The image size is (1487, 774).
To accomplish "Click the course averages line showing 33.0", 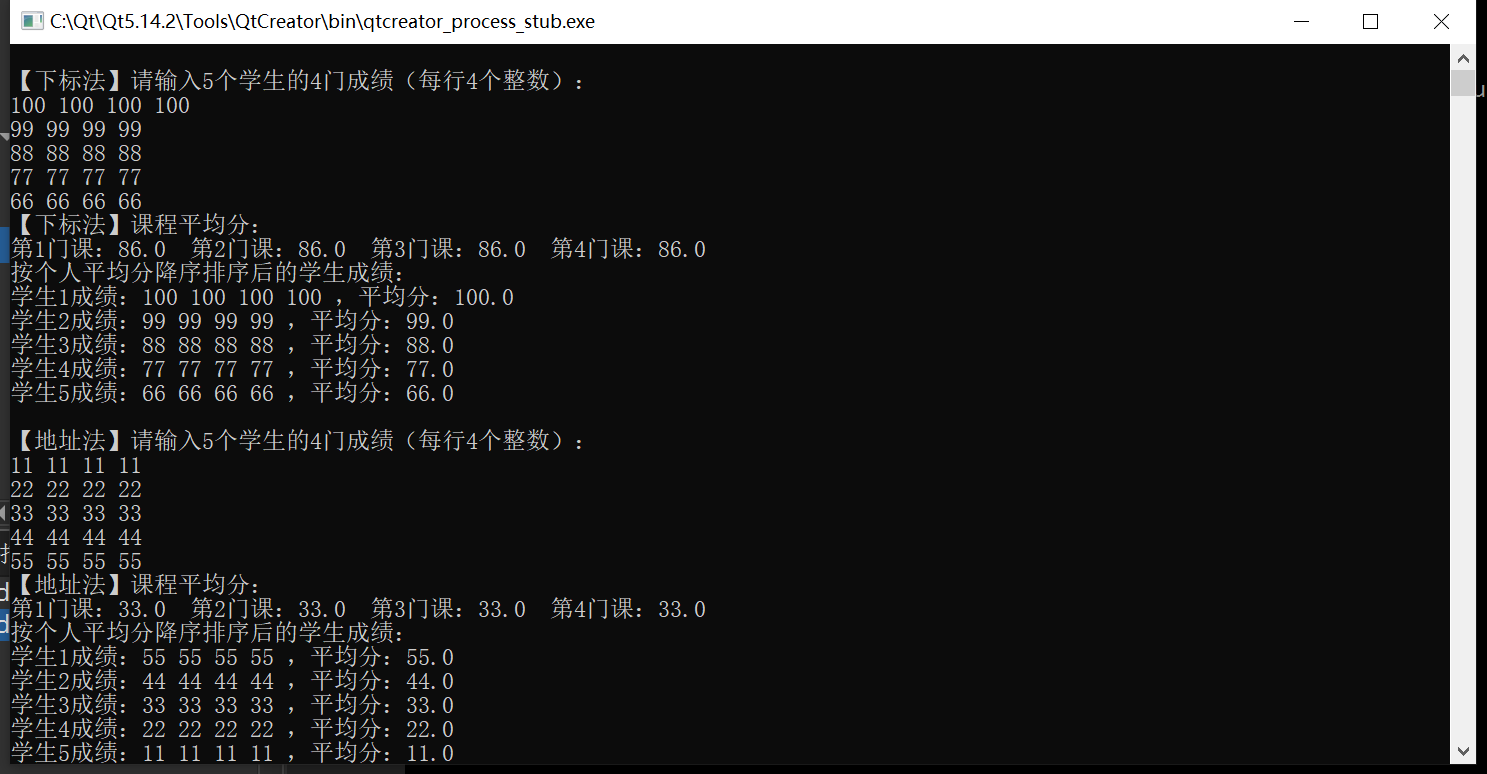I will [x=358, y=609].
